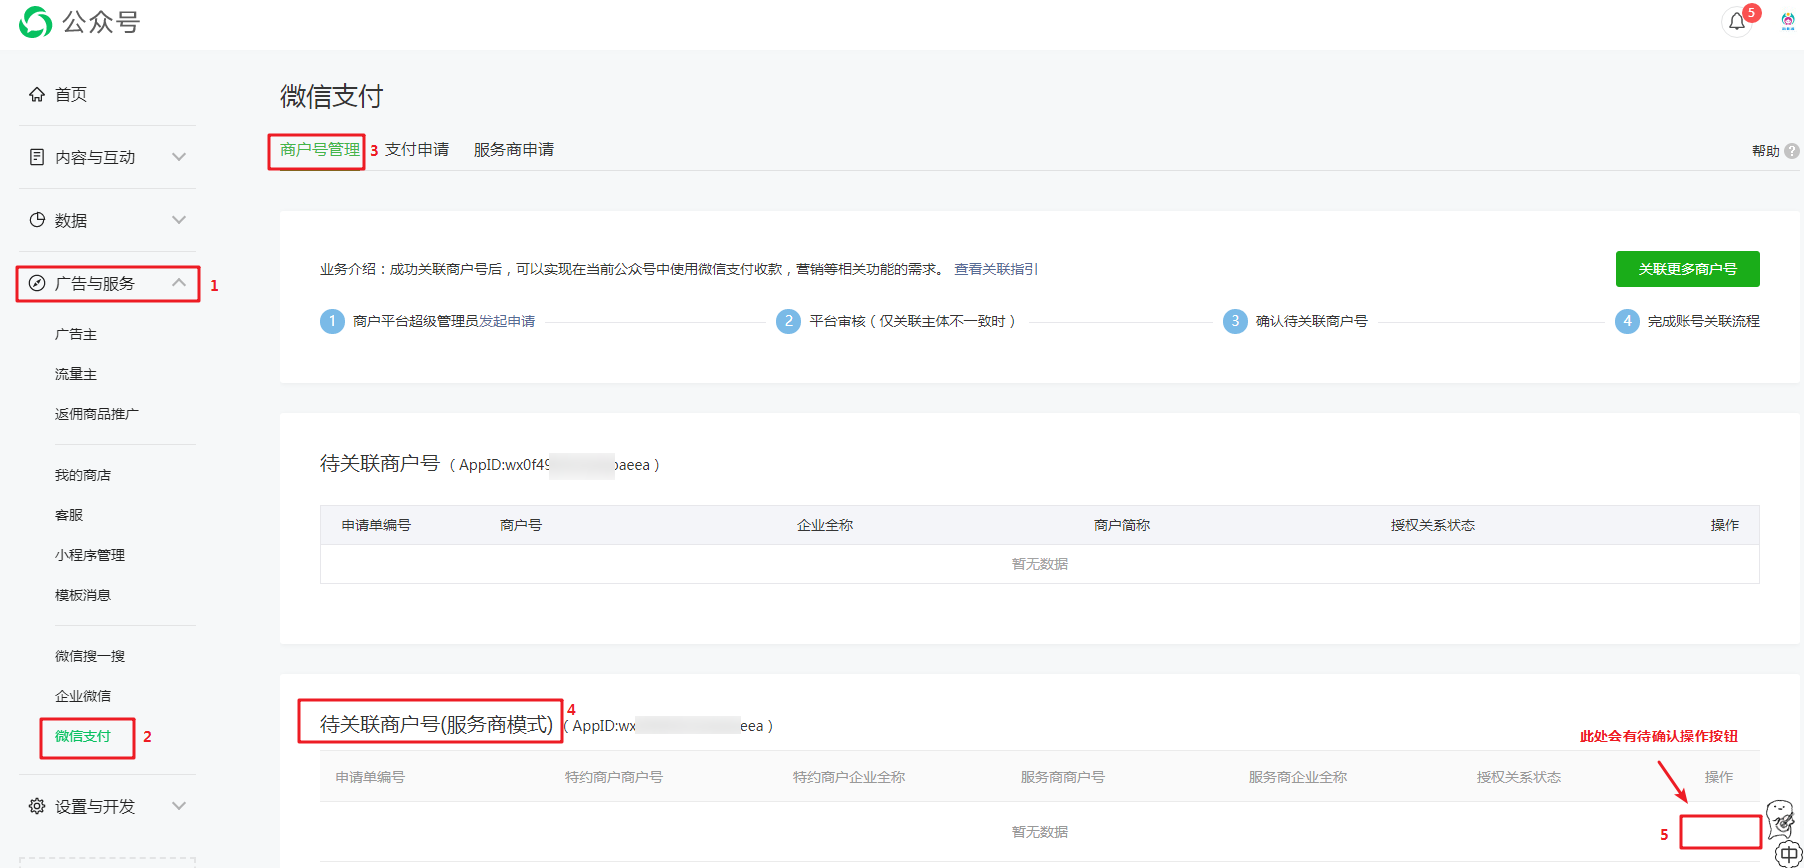Click the home icon beside 首页

pos(37,94)
